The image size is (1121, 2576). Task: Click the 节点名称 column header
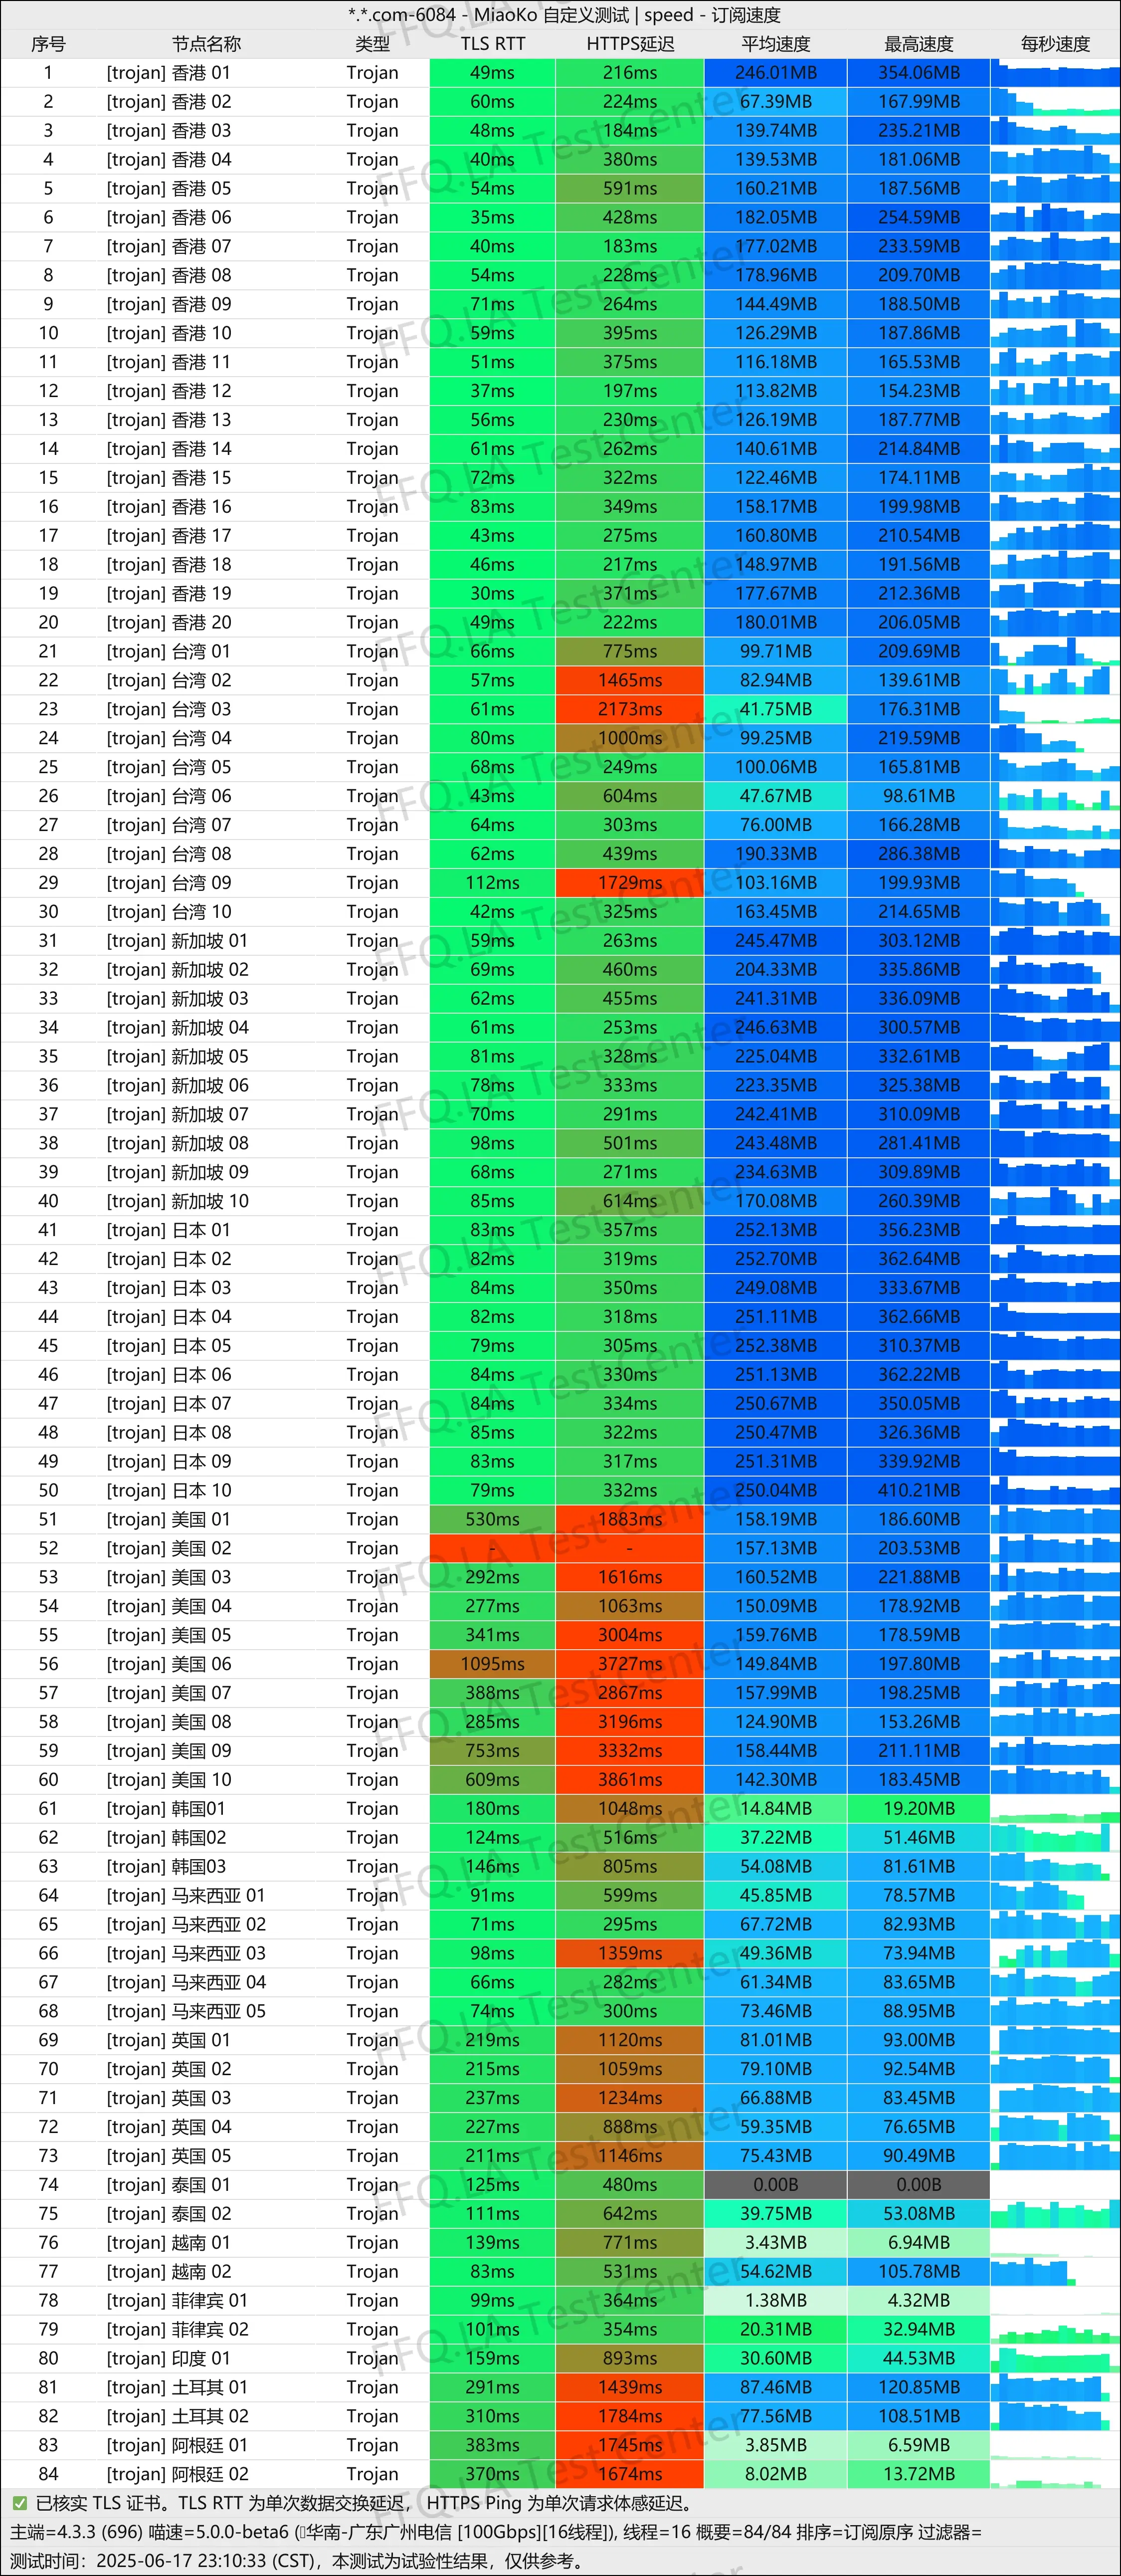206,44
